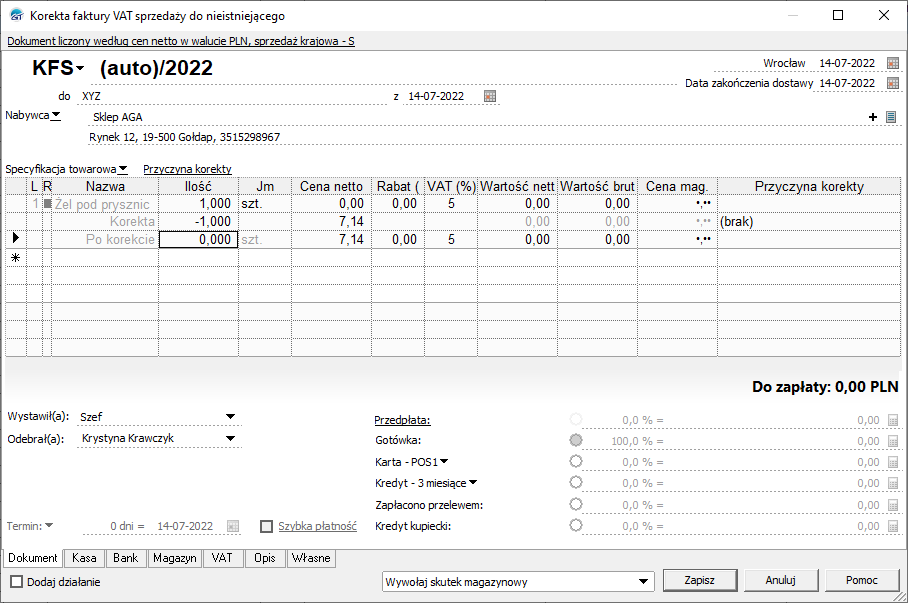The image size is (908, 603).
Task: Open calendar icon beside Termin date
Action: pos(233,526)
